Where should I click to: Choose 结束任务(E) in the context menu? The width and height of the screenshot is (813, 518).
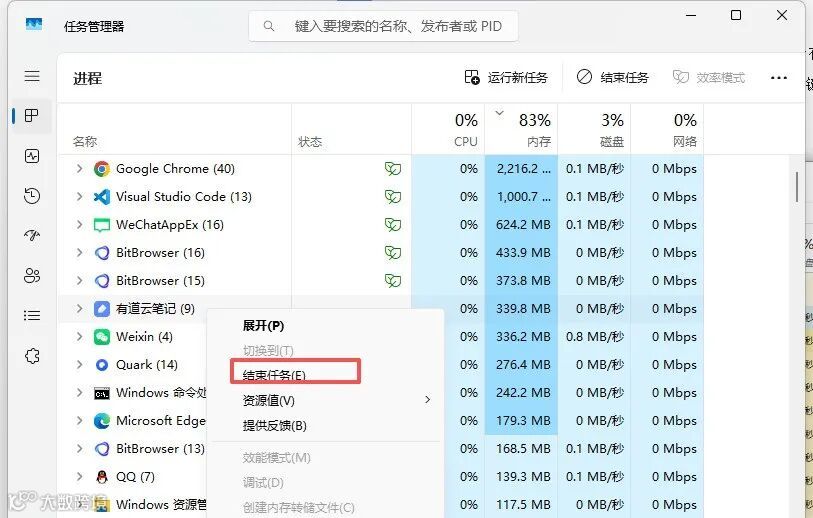[274, 375]
